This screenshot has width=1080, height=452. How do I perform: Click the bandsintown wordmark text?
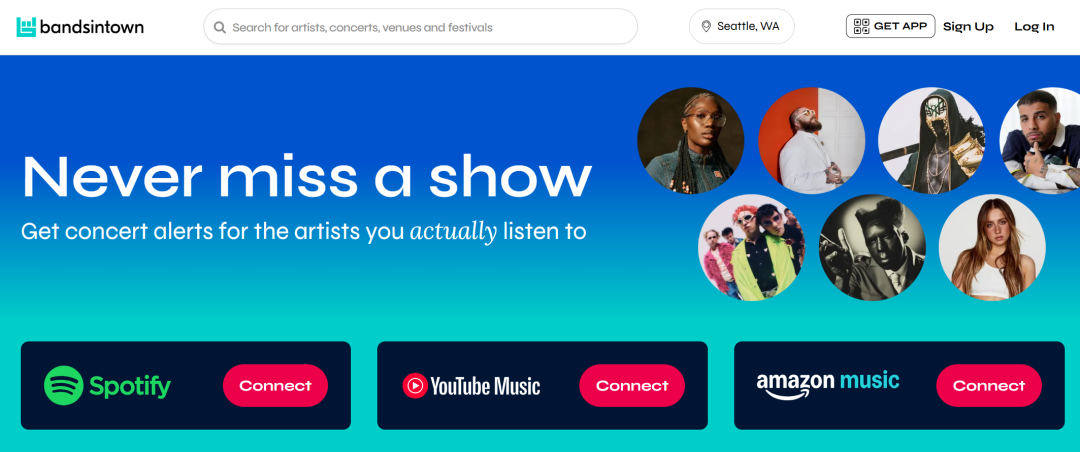point(92,27)
